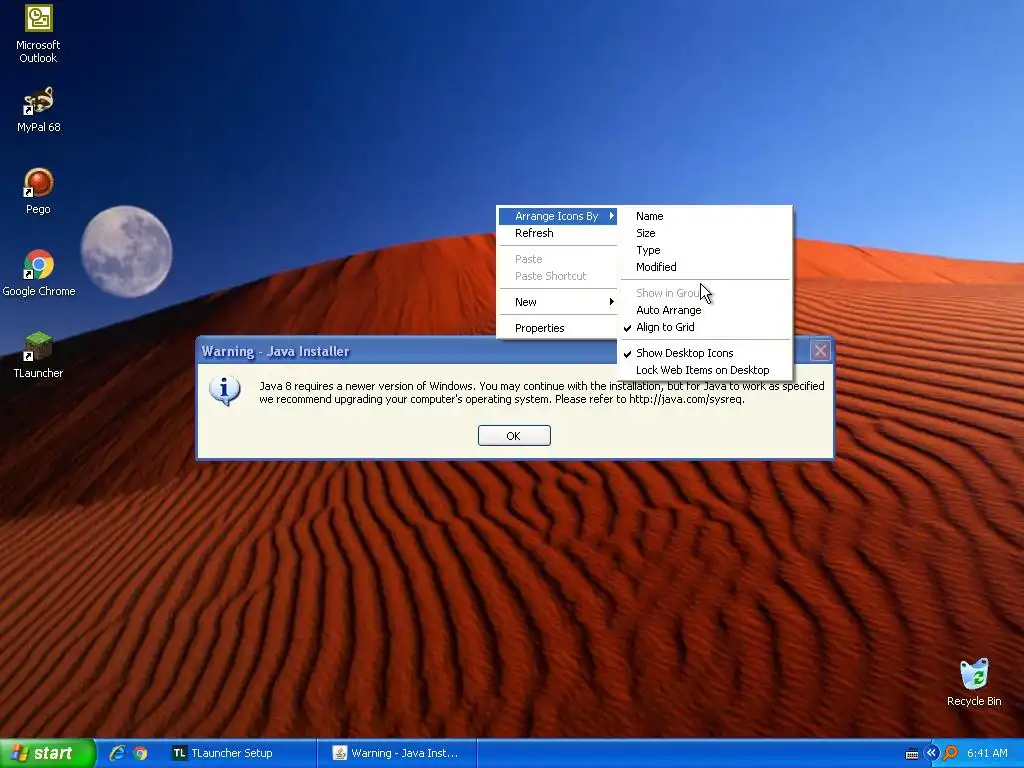Switch to TLauncher Setup taskbar button

pos(240,753)
